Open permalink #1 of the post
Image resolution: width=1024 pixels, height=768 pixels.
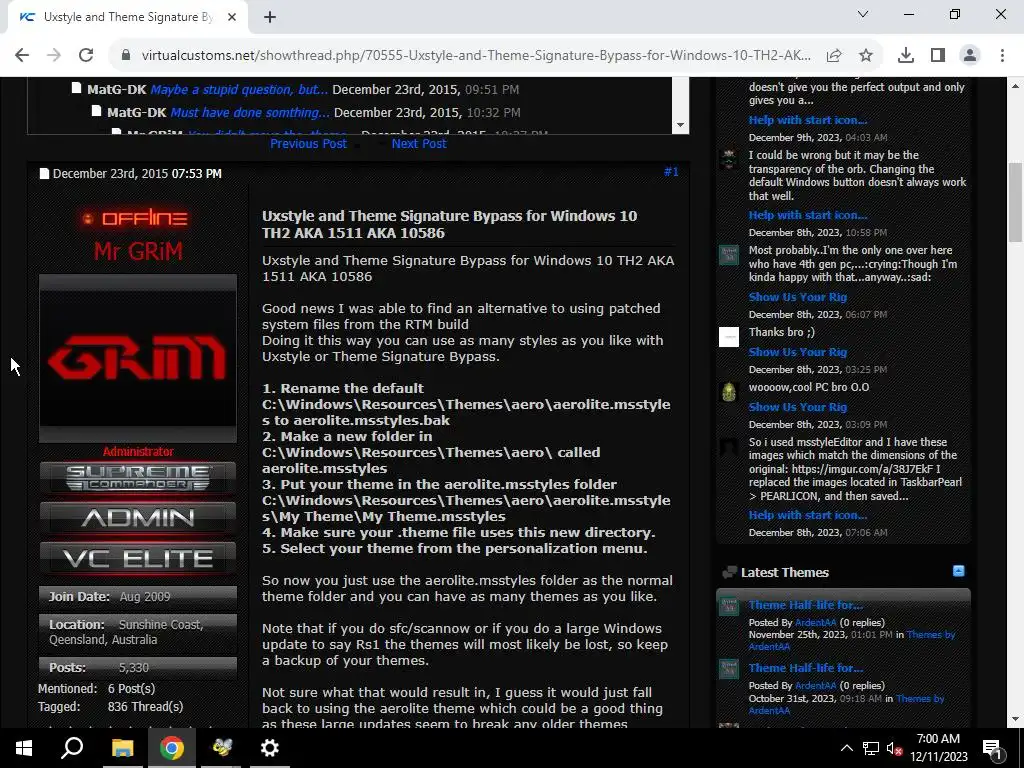[x=671, y=172]
